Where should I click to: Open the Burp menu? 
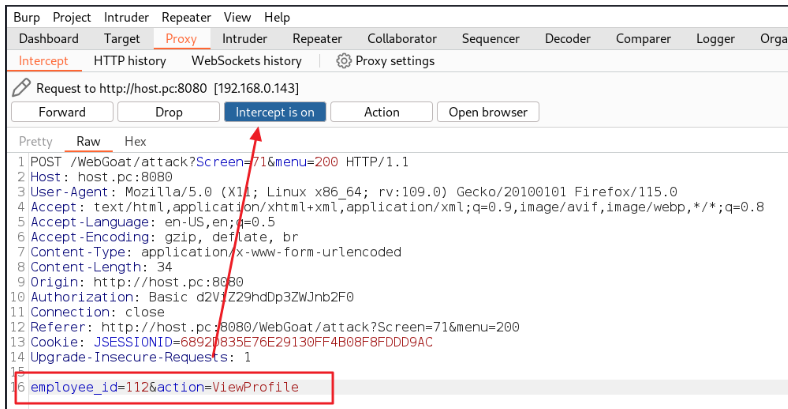(x=27, y=18)
